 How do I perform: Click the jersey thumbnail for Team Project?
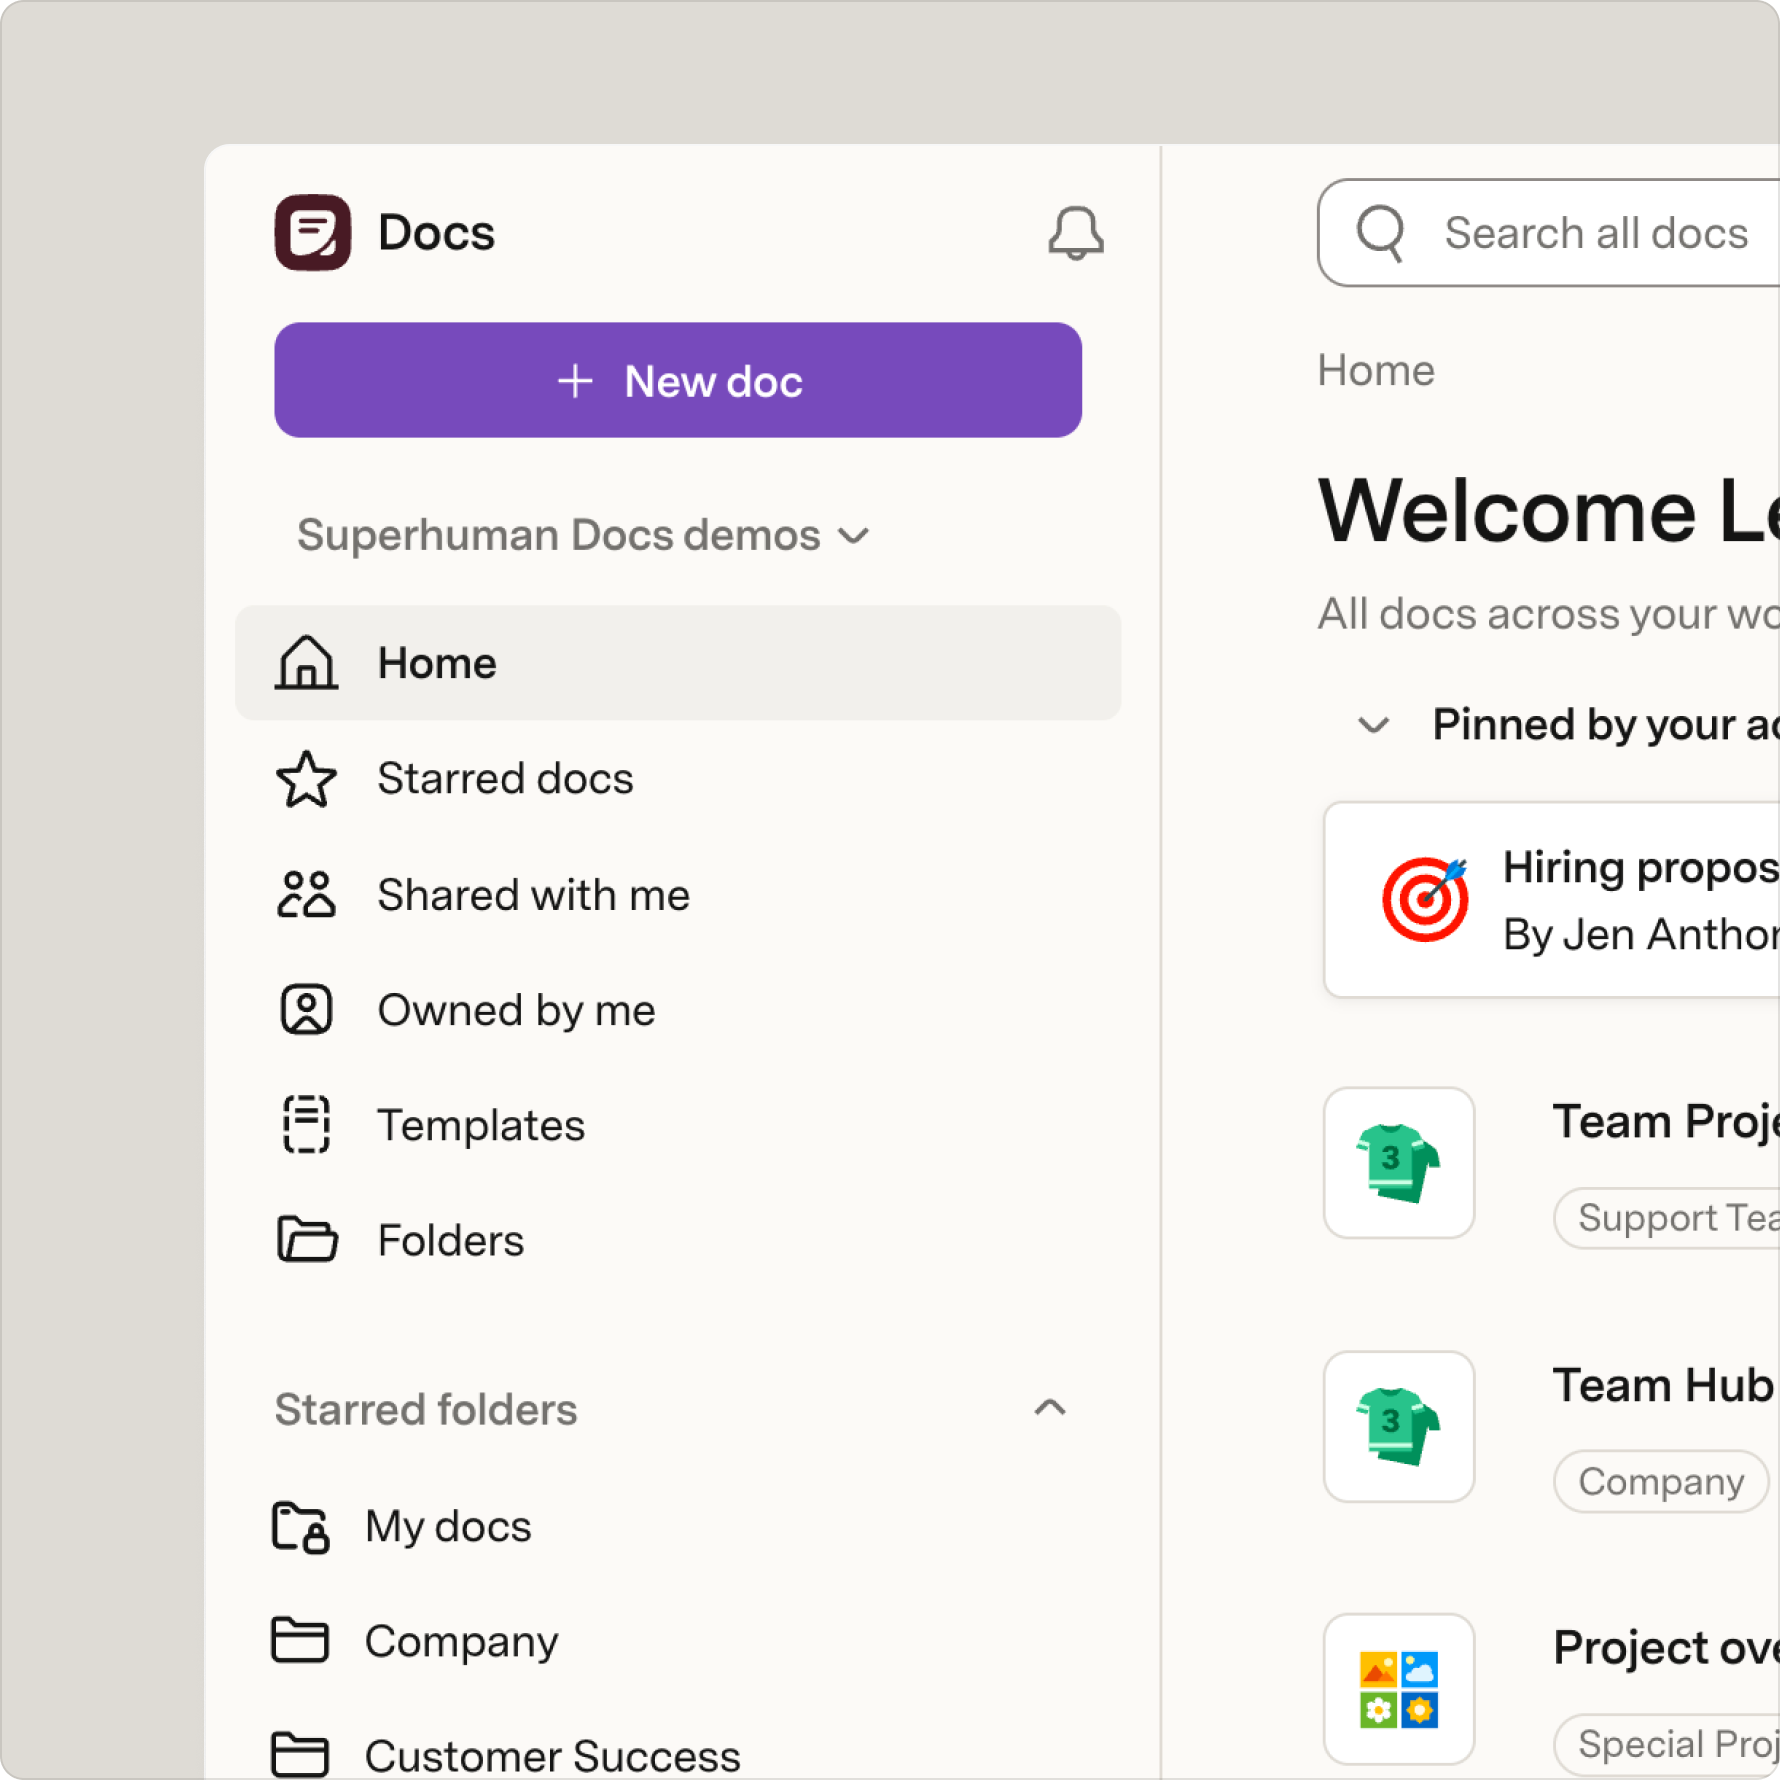pos(1399,1163)
